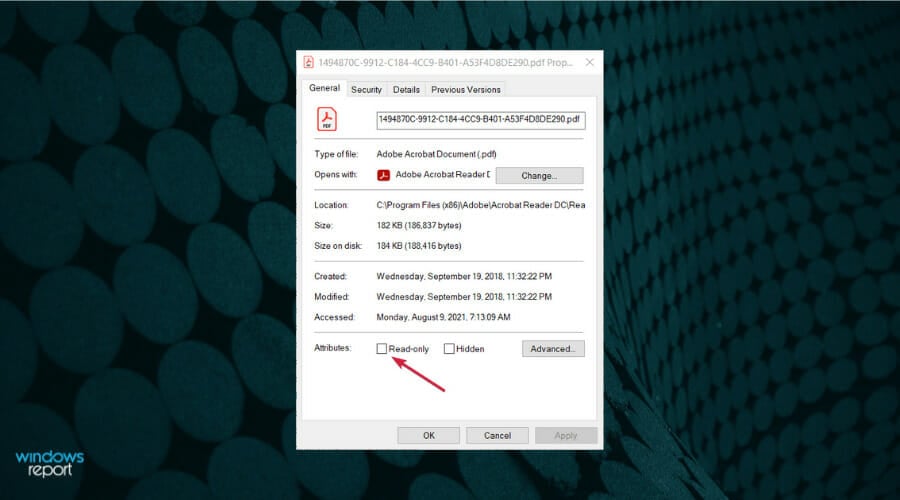900x500 pixels.
Task: Click the 'Type of file:' label
Action: (x=336, y=154)
